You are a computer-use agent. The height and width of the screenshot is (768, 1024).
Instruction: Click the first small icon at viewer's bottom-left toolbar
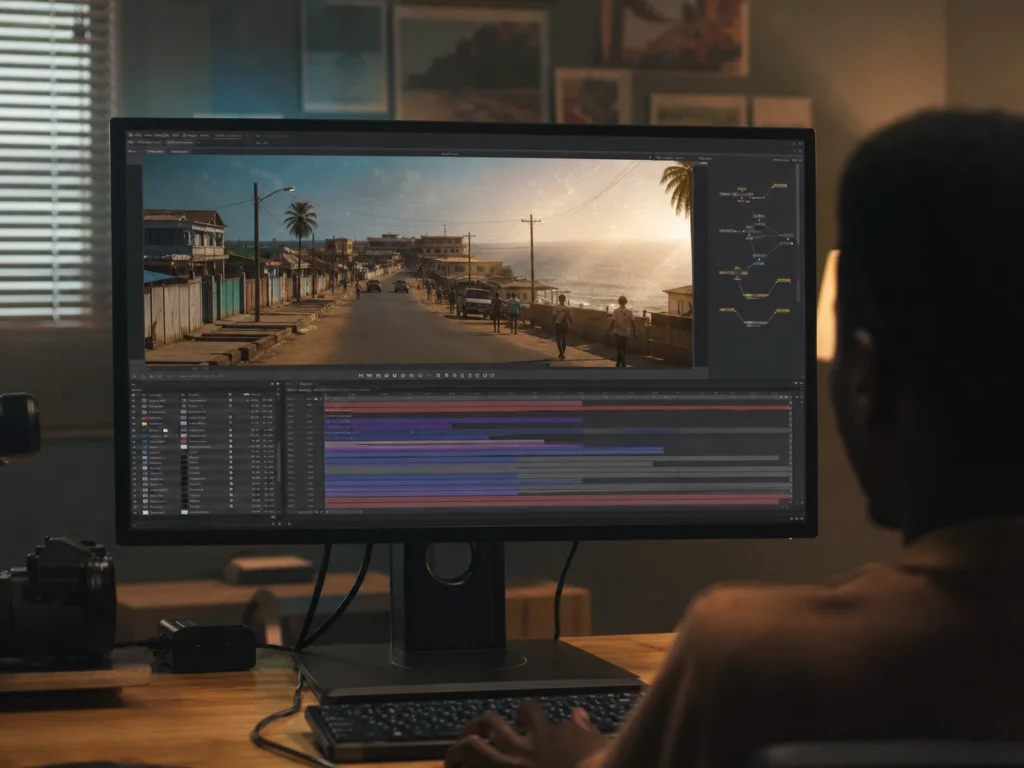click(x=135, y=376)
